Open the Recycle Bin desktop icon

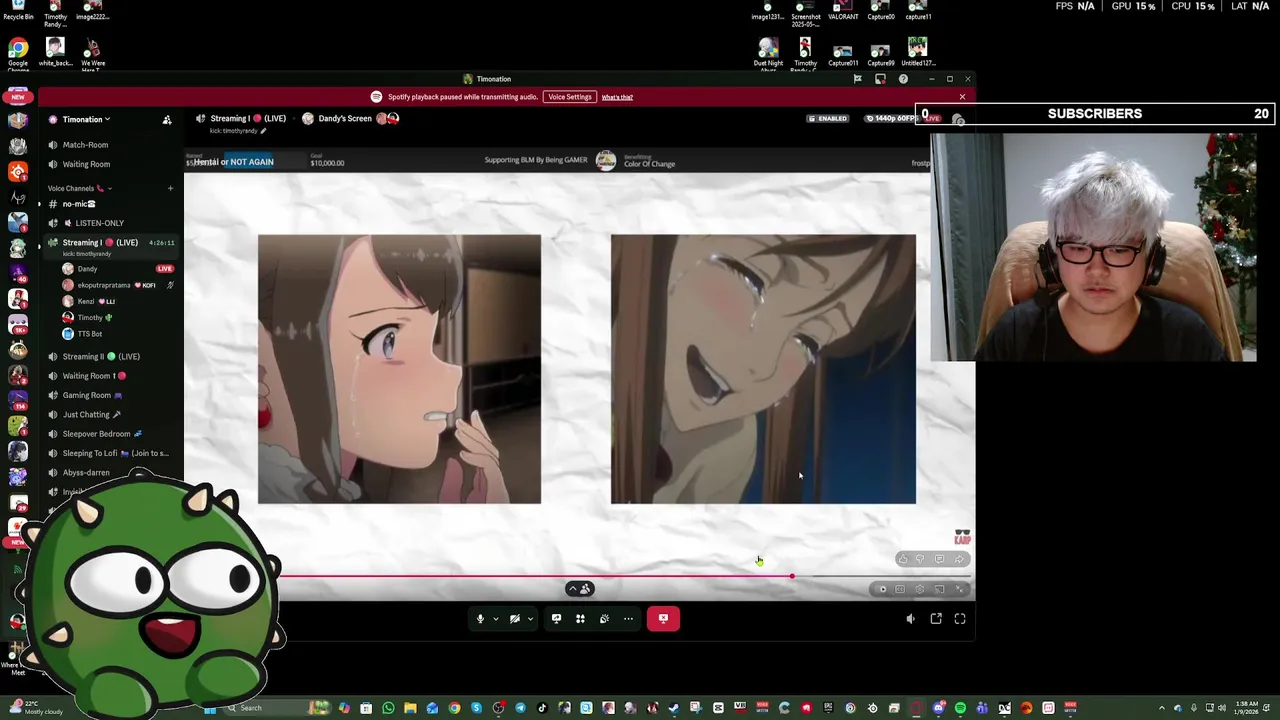[18, 11]
